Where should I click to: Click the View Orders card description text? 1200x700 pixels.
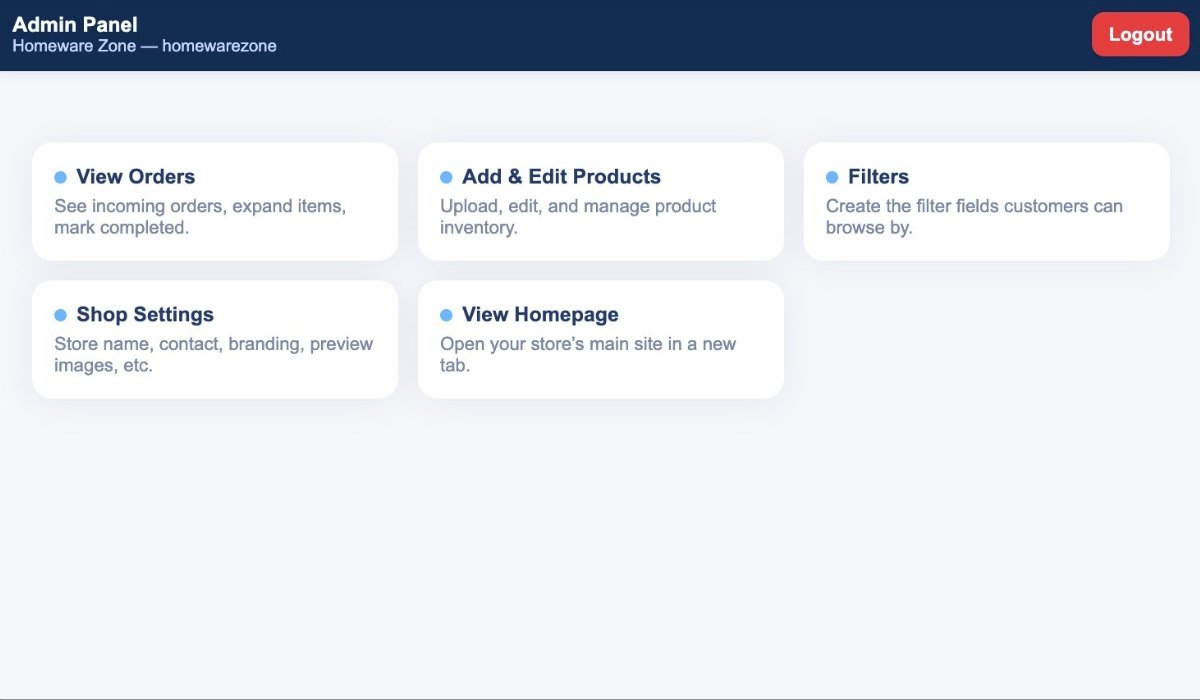click(200, 216)
